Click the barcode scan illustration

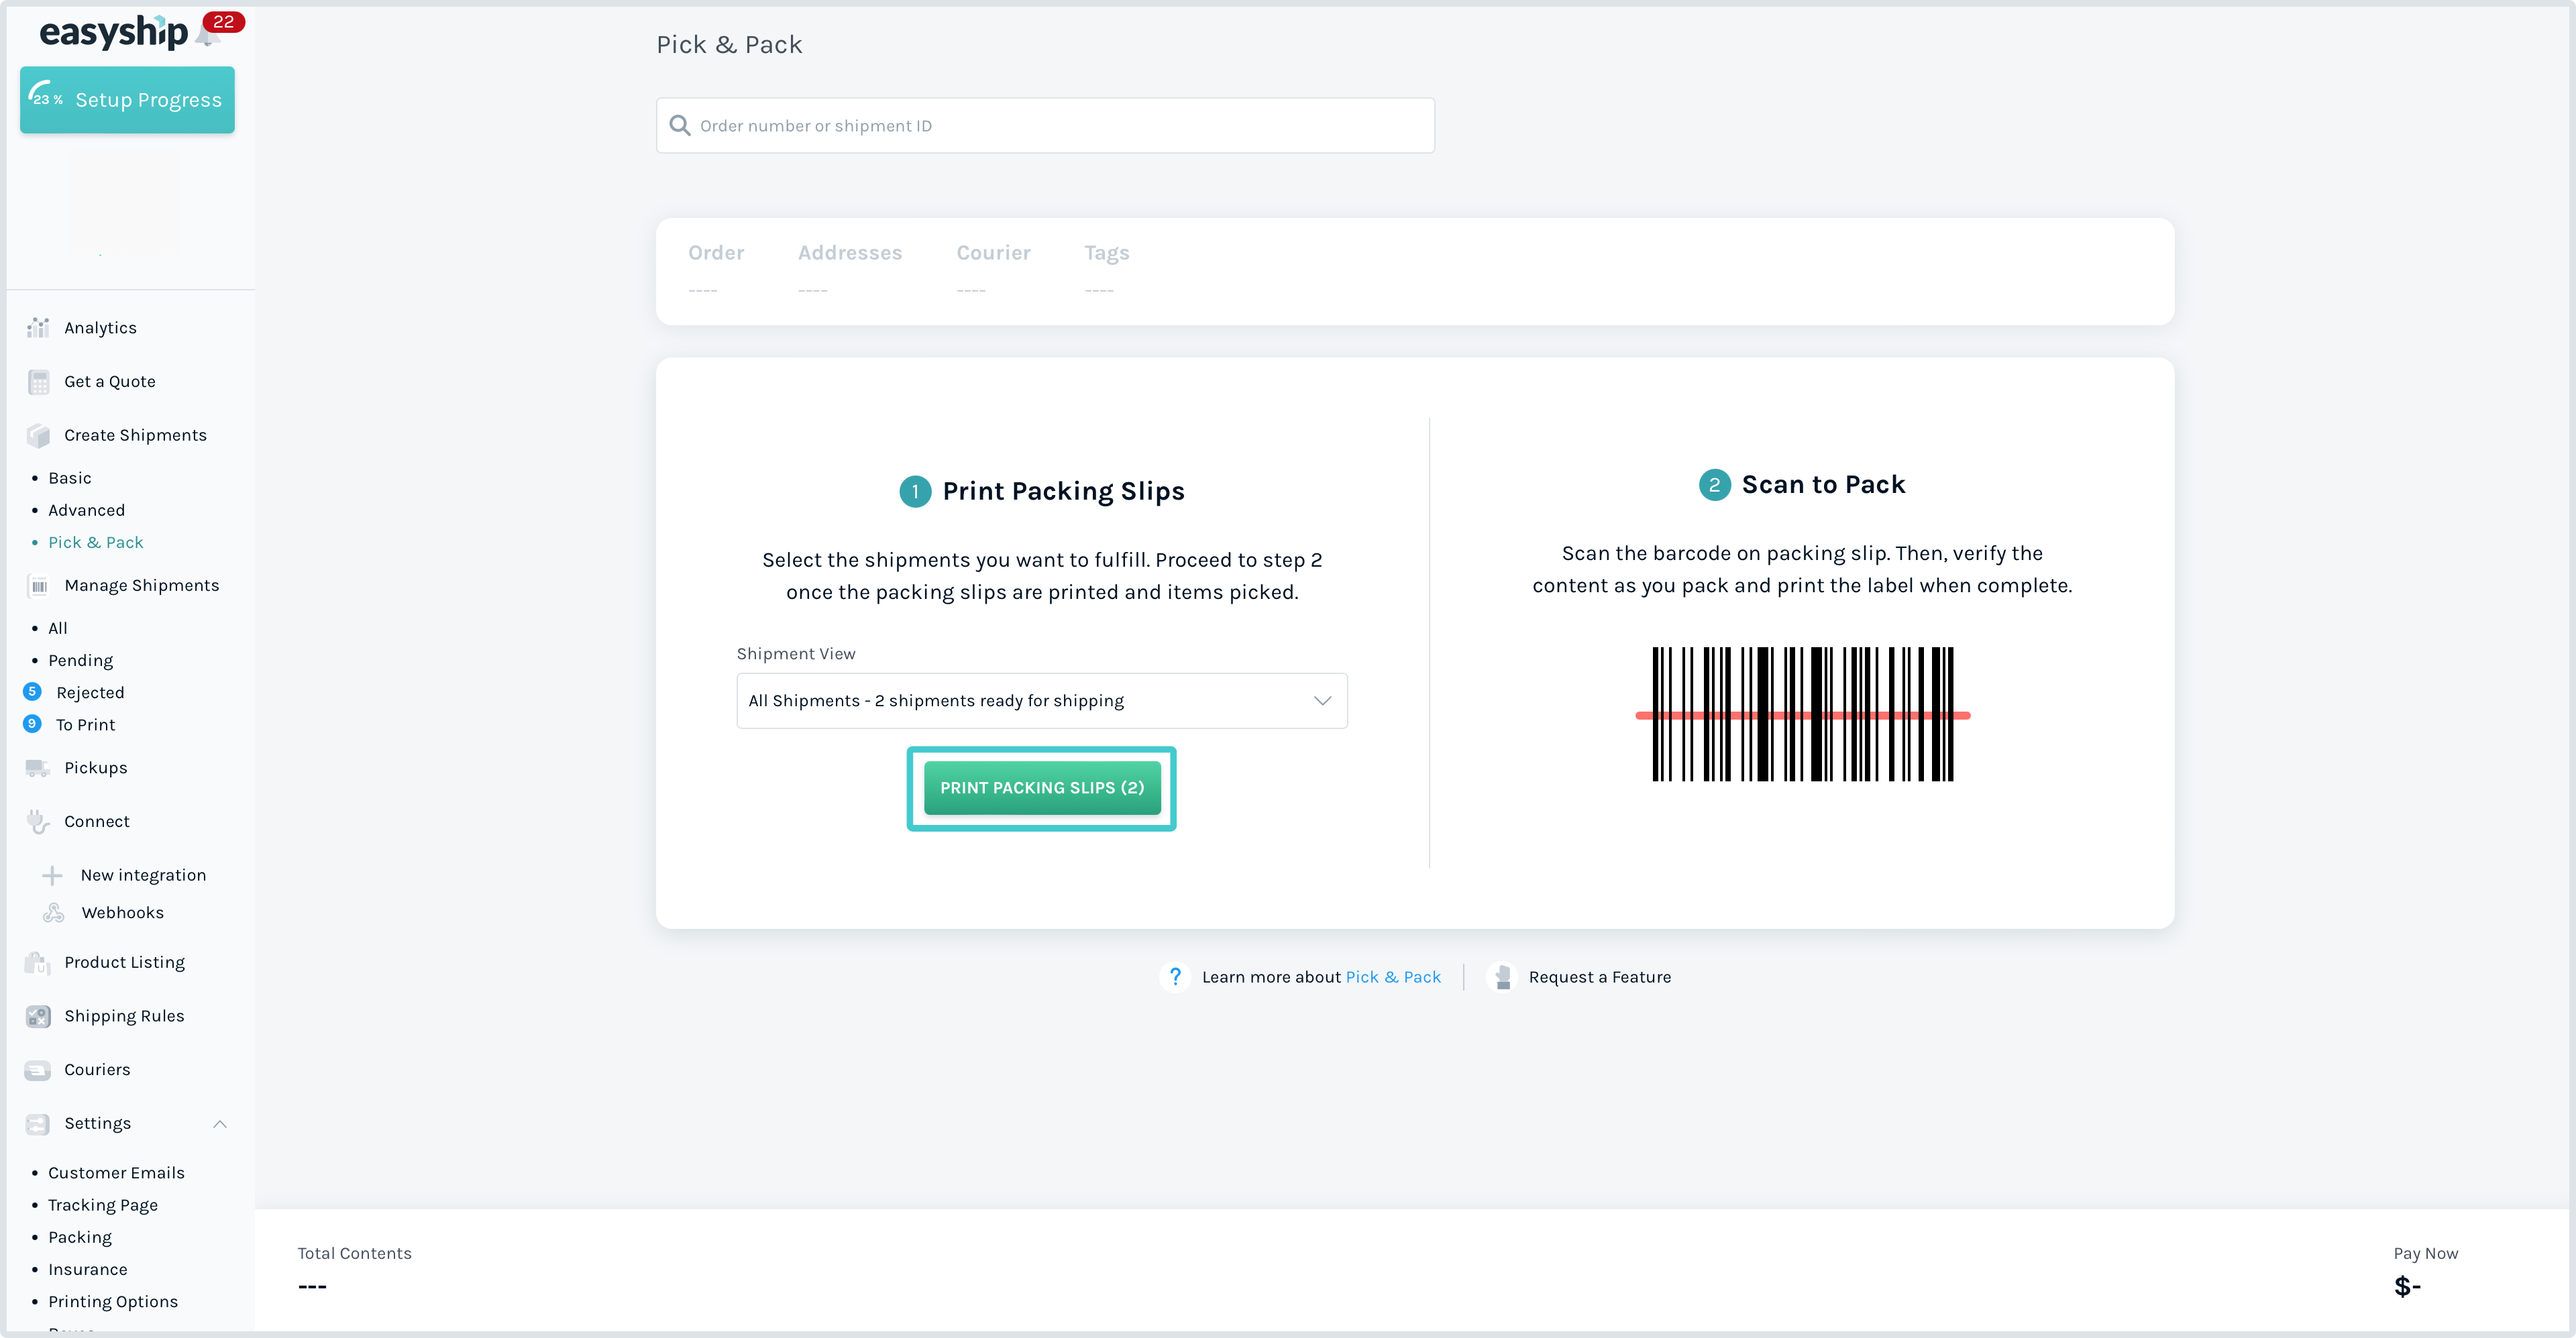click(1802, 714)
